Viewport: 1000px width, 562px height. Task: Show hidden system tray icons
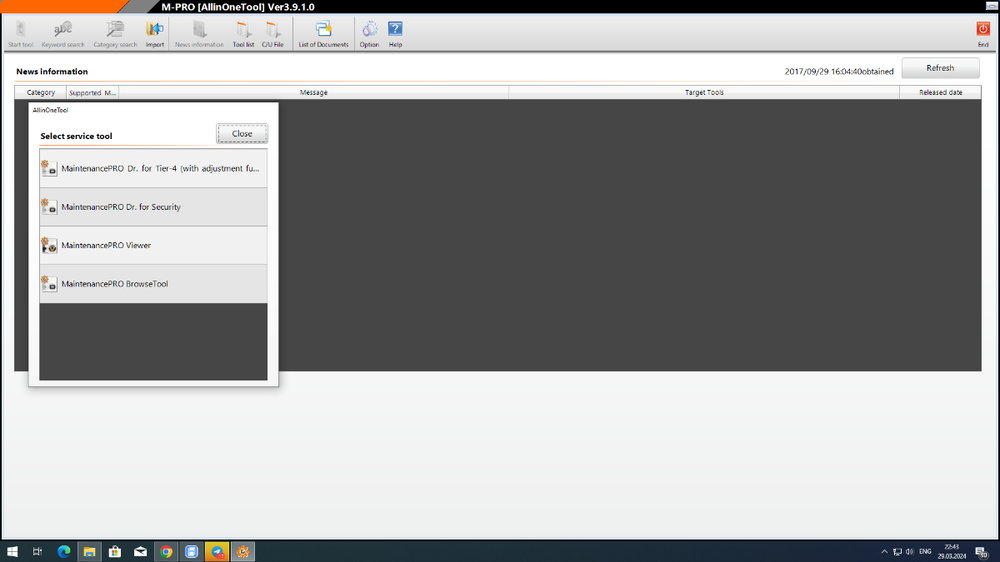(884, 551)
